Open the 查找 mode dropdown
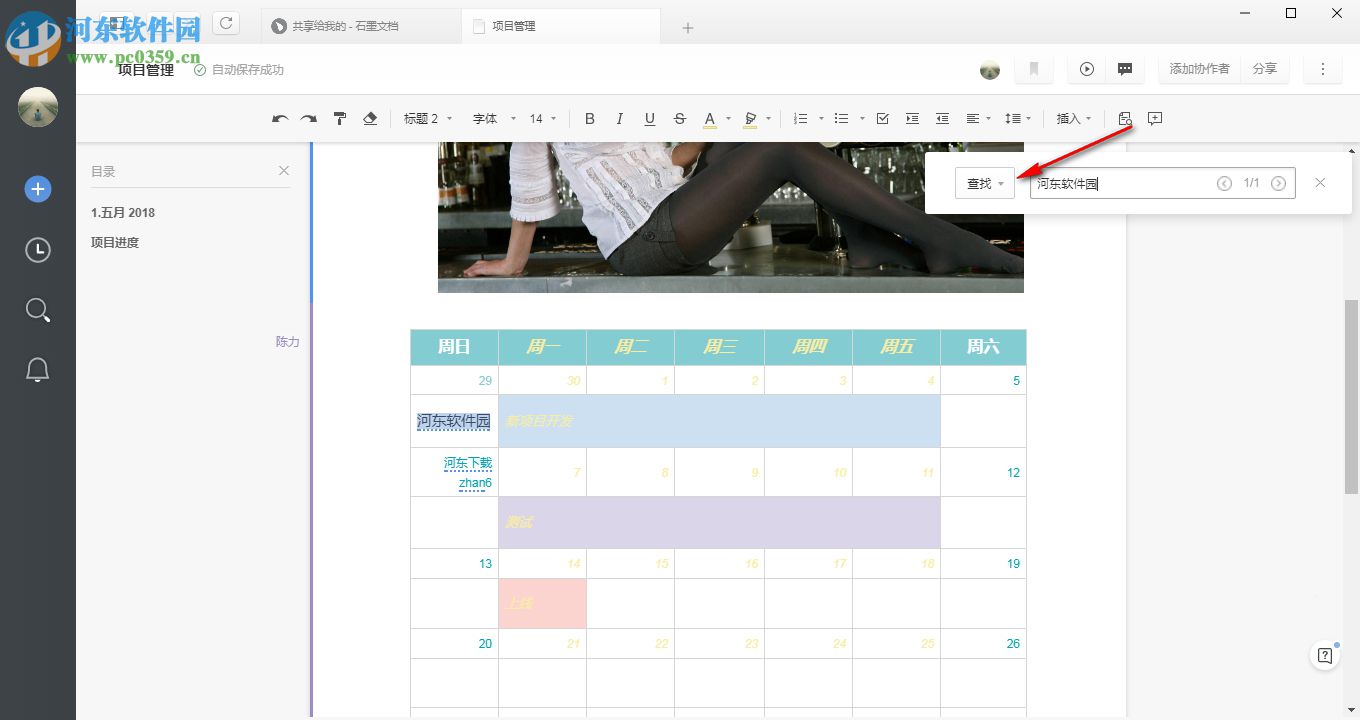The width and height of the screenshot is (1360, 720). point(985,184)
